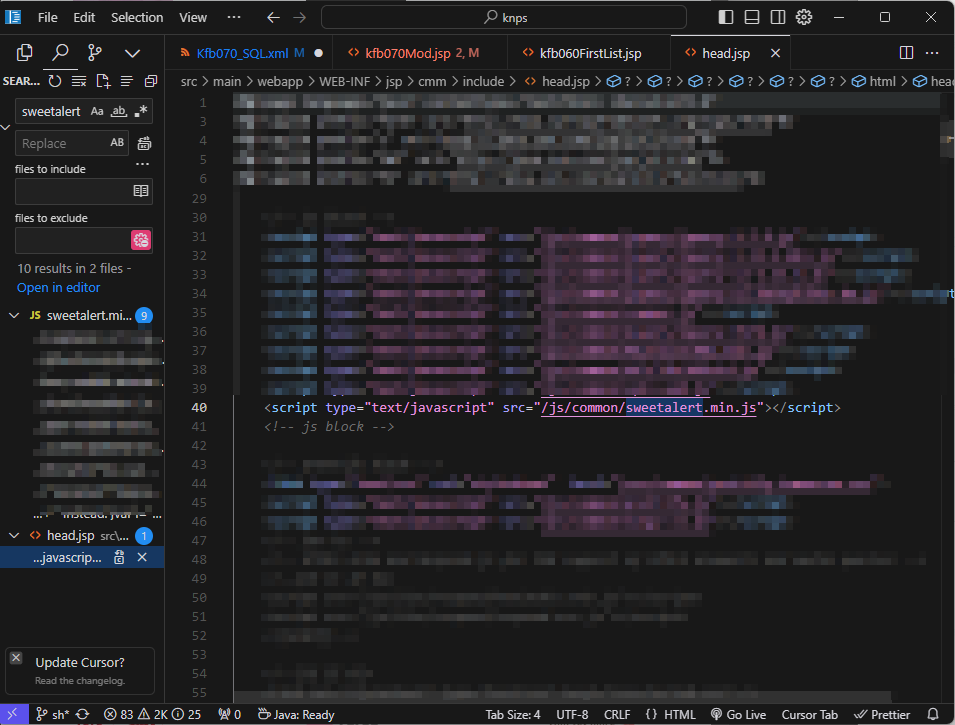Close the head.jsp tab

pyautogui.click(x=775, y=53)
